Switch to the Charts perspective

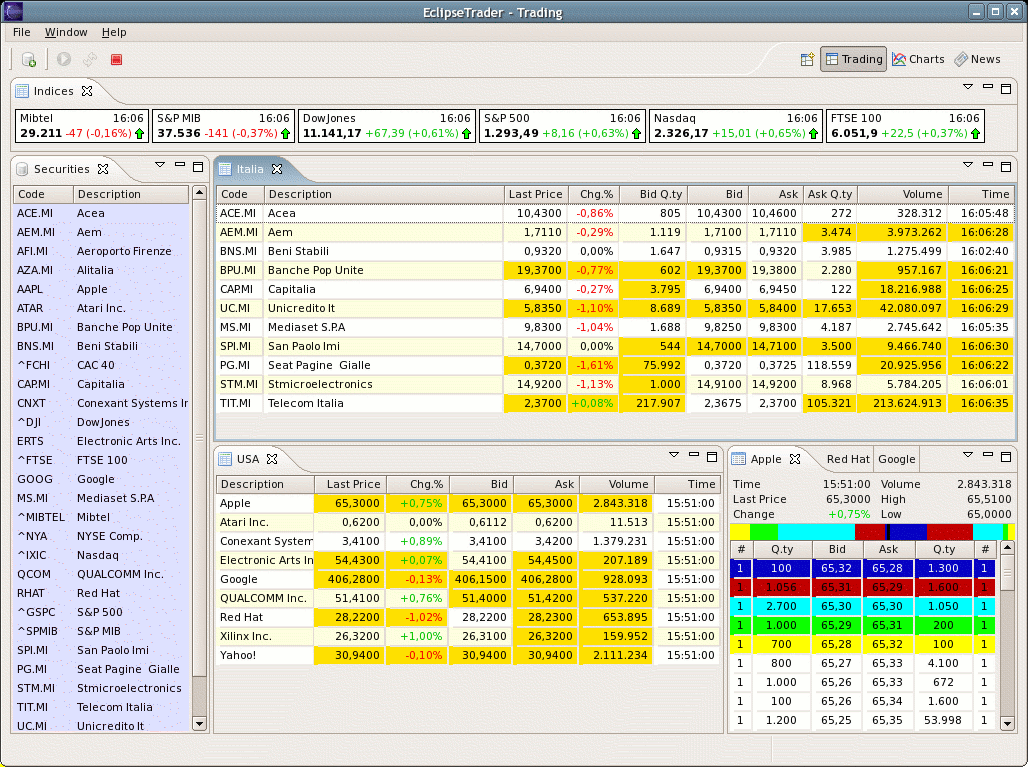[918, 60]
